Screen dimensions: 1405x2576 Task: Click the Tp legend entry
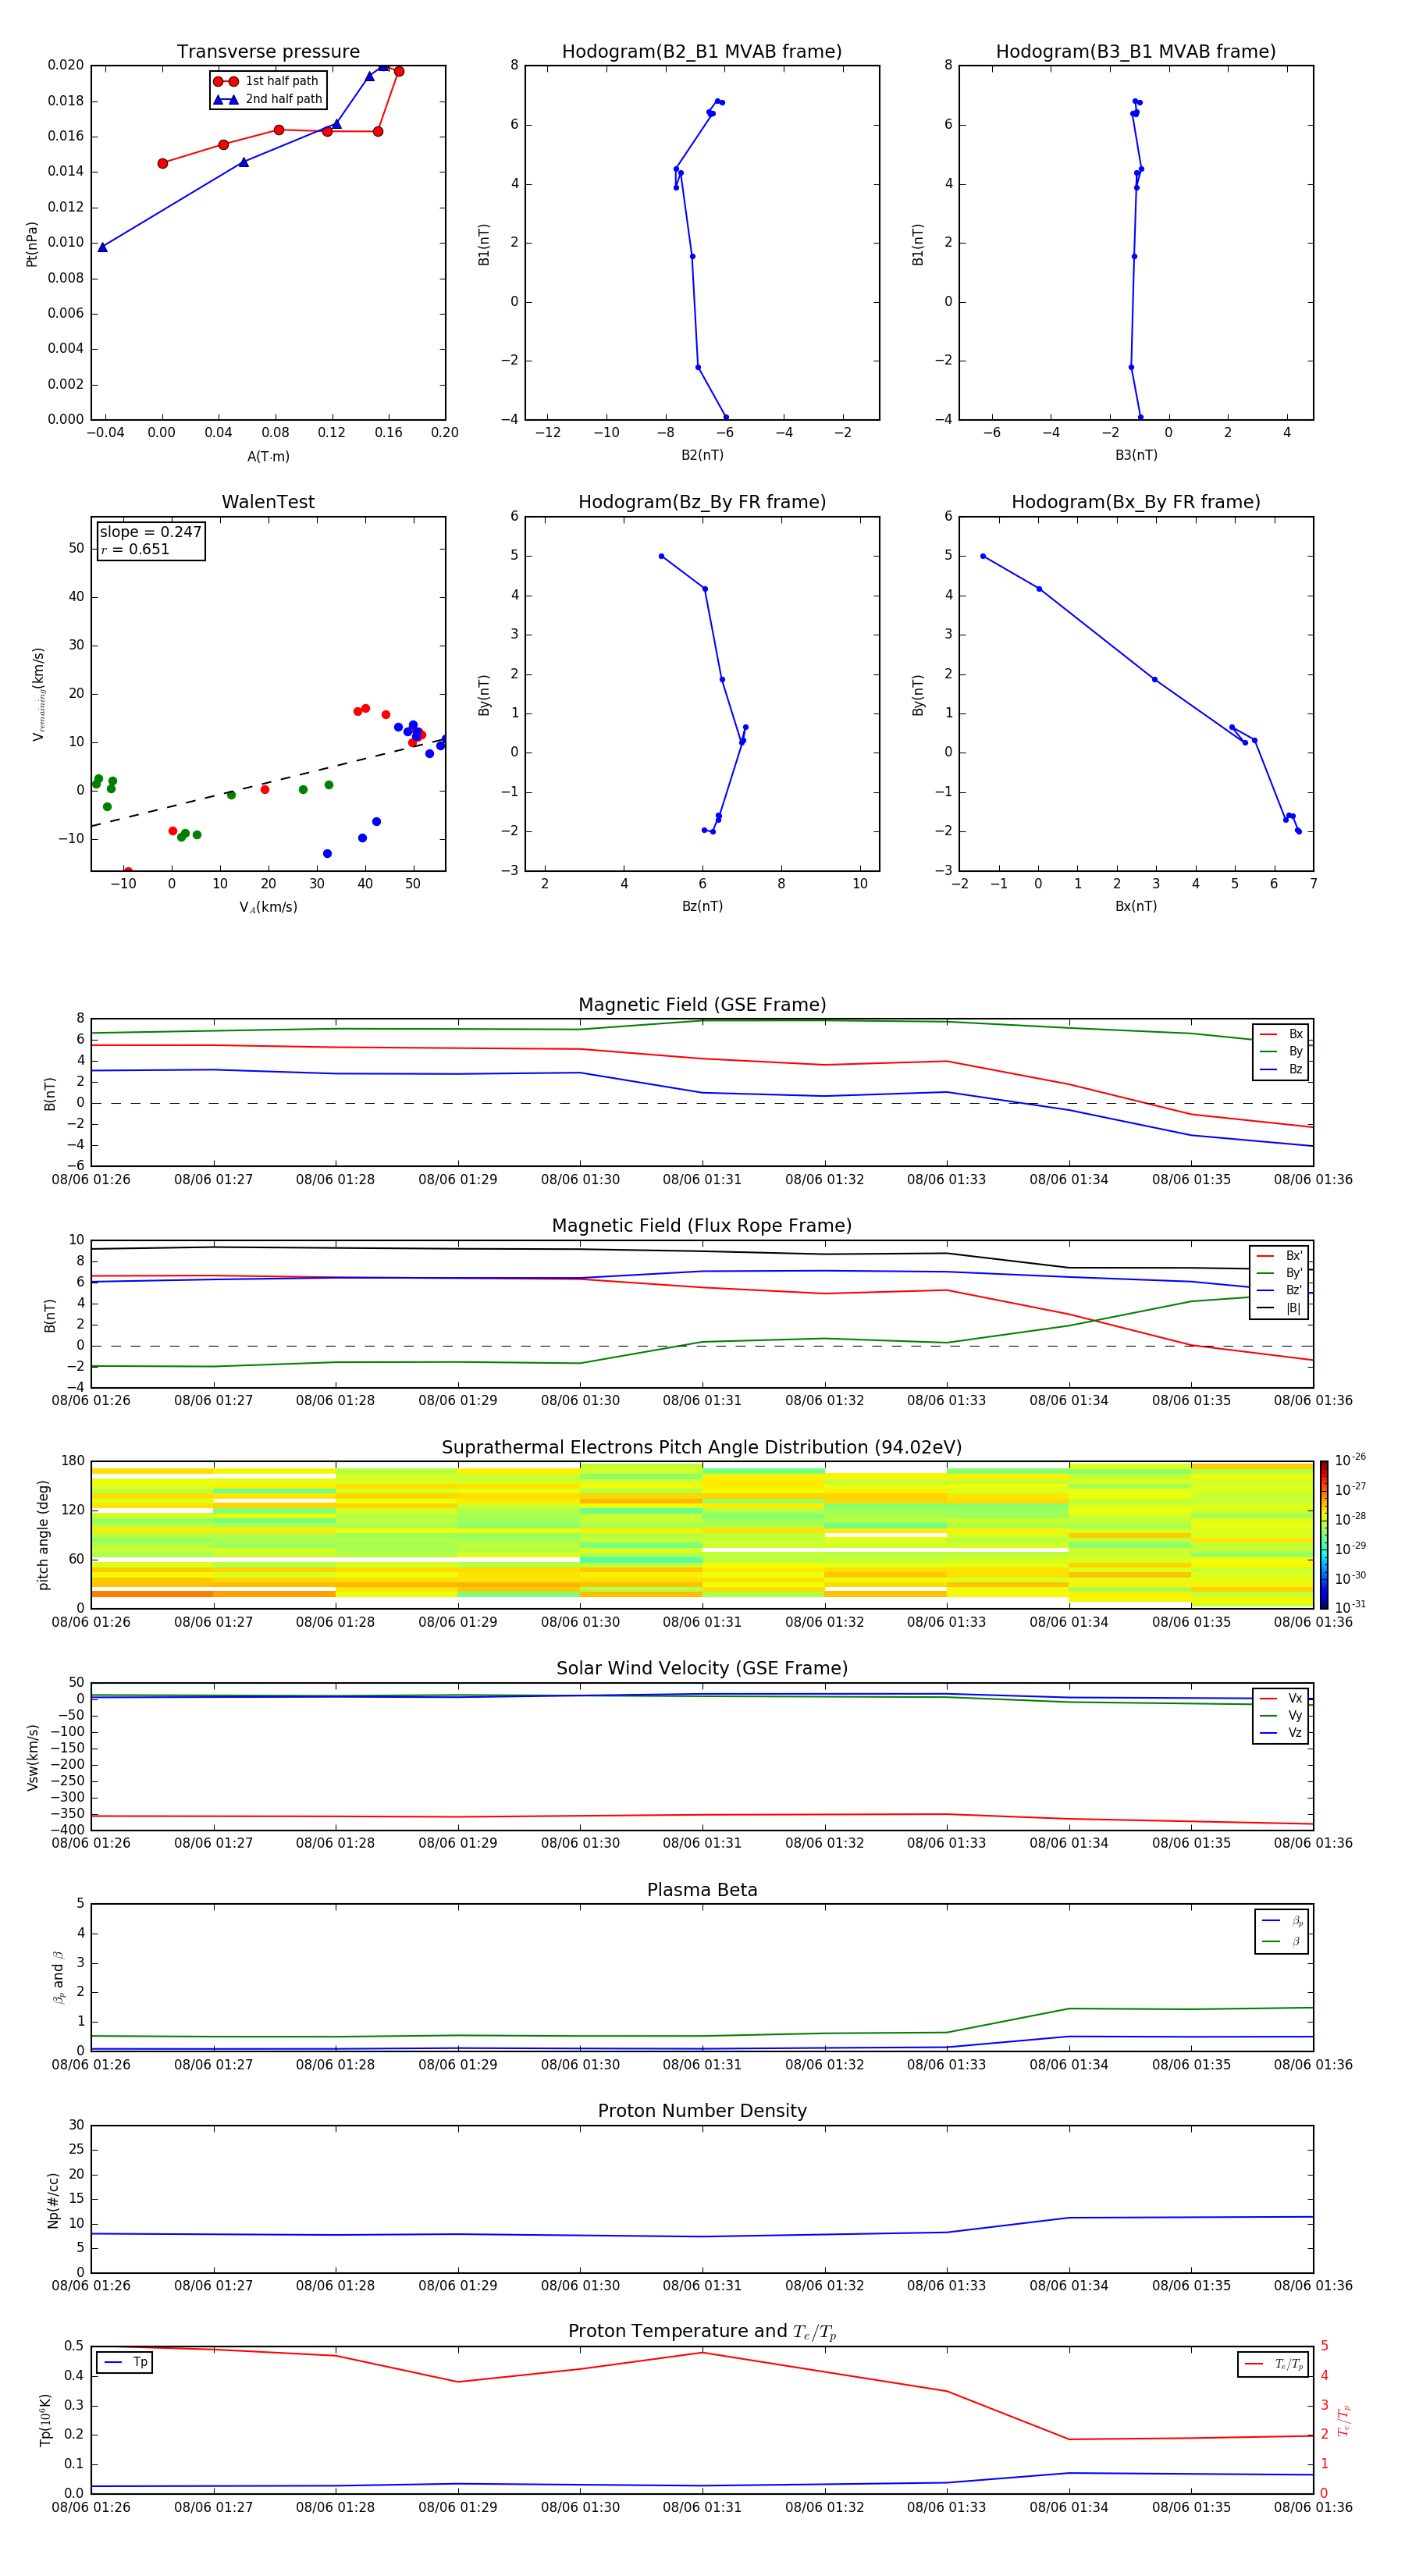[125, 2362]
